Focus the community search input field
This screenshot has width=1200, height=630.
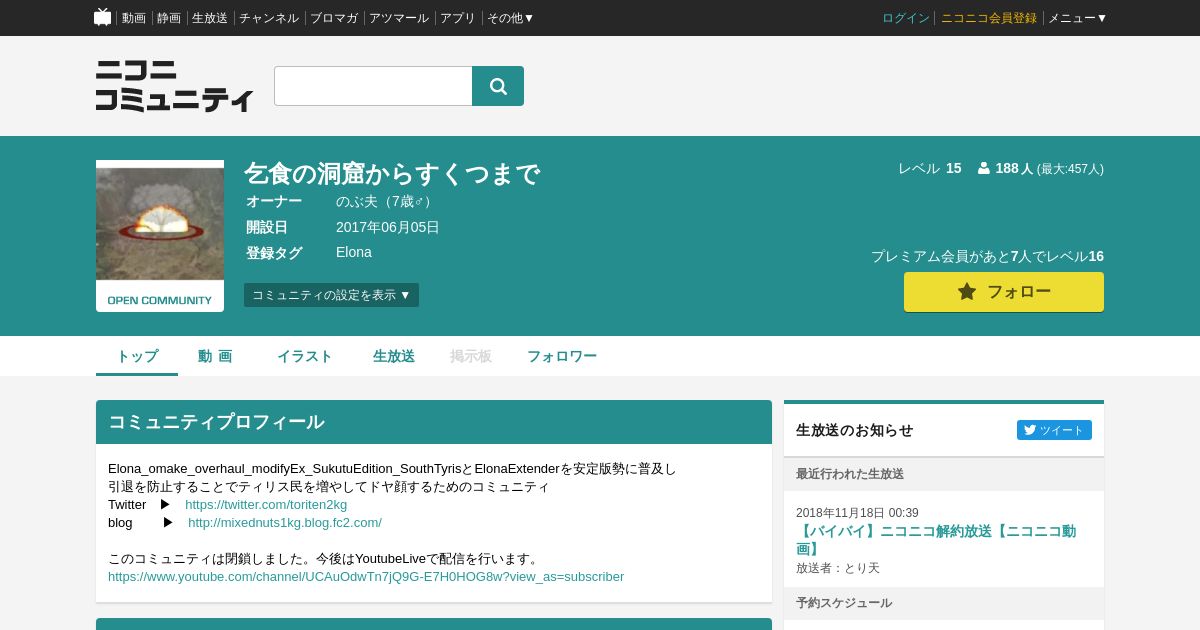(x=373, y=86)
